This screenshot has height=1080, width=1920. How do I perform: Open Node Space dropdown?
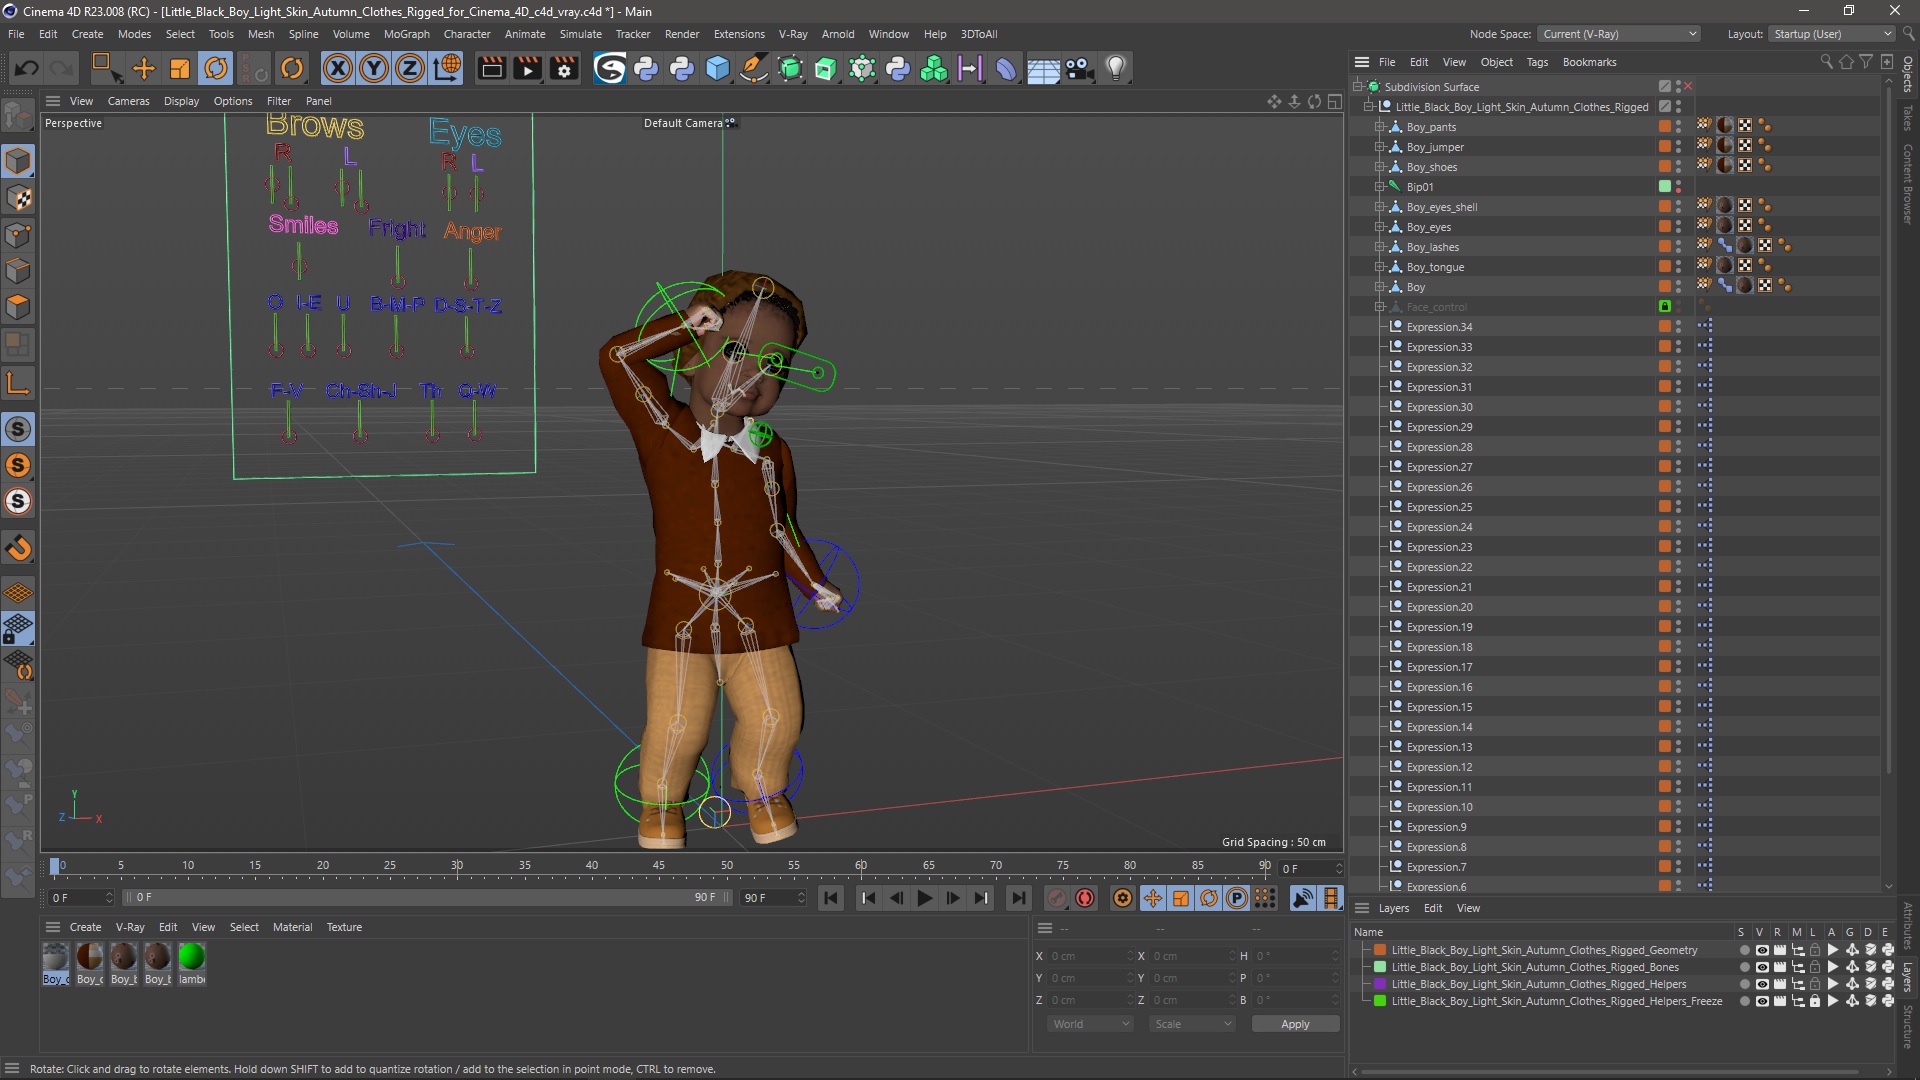[1619, 34]
